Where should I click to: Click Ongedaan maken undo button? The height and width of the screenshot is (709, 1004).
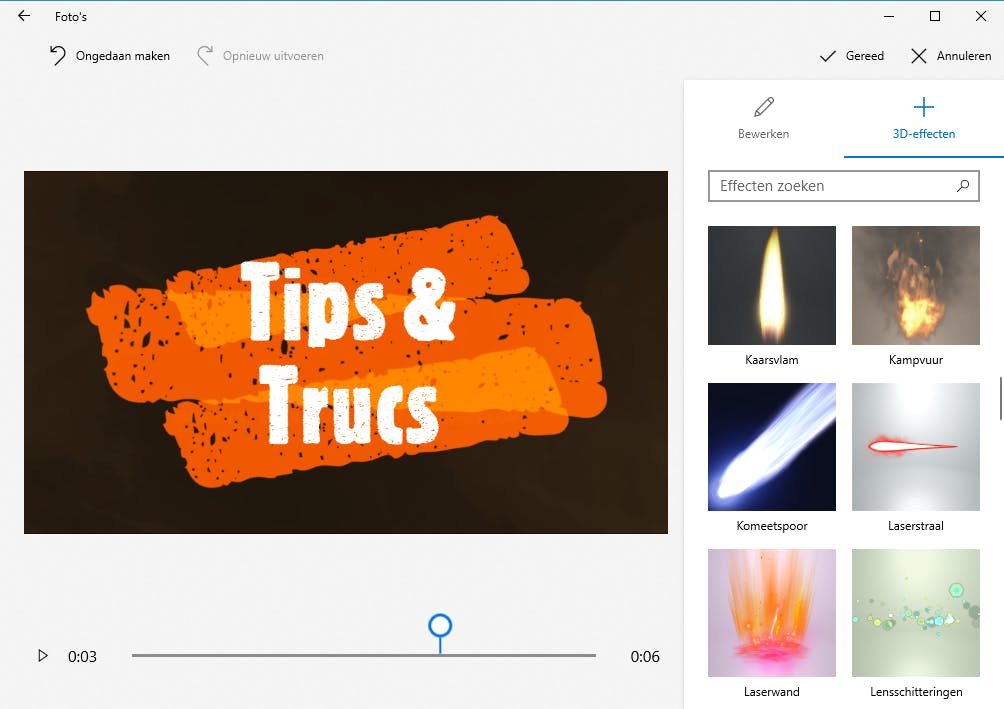[109, 56]
